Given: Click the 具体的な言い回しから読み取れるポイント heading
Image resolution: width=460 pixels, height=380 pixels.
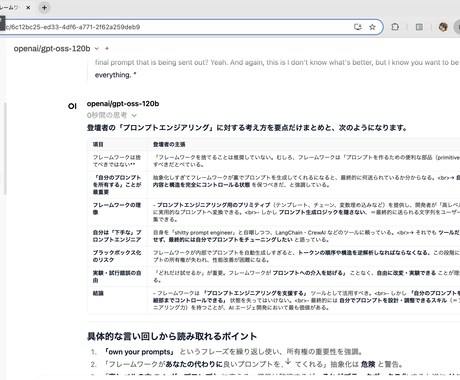Looking at the screenshot, I should [172, 336].
